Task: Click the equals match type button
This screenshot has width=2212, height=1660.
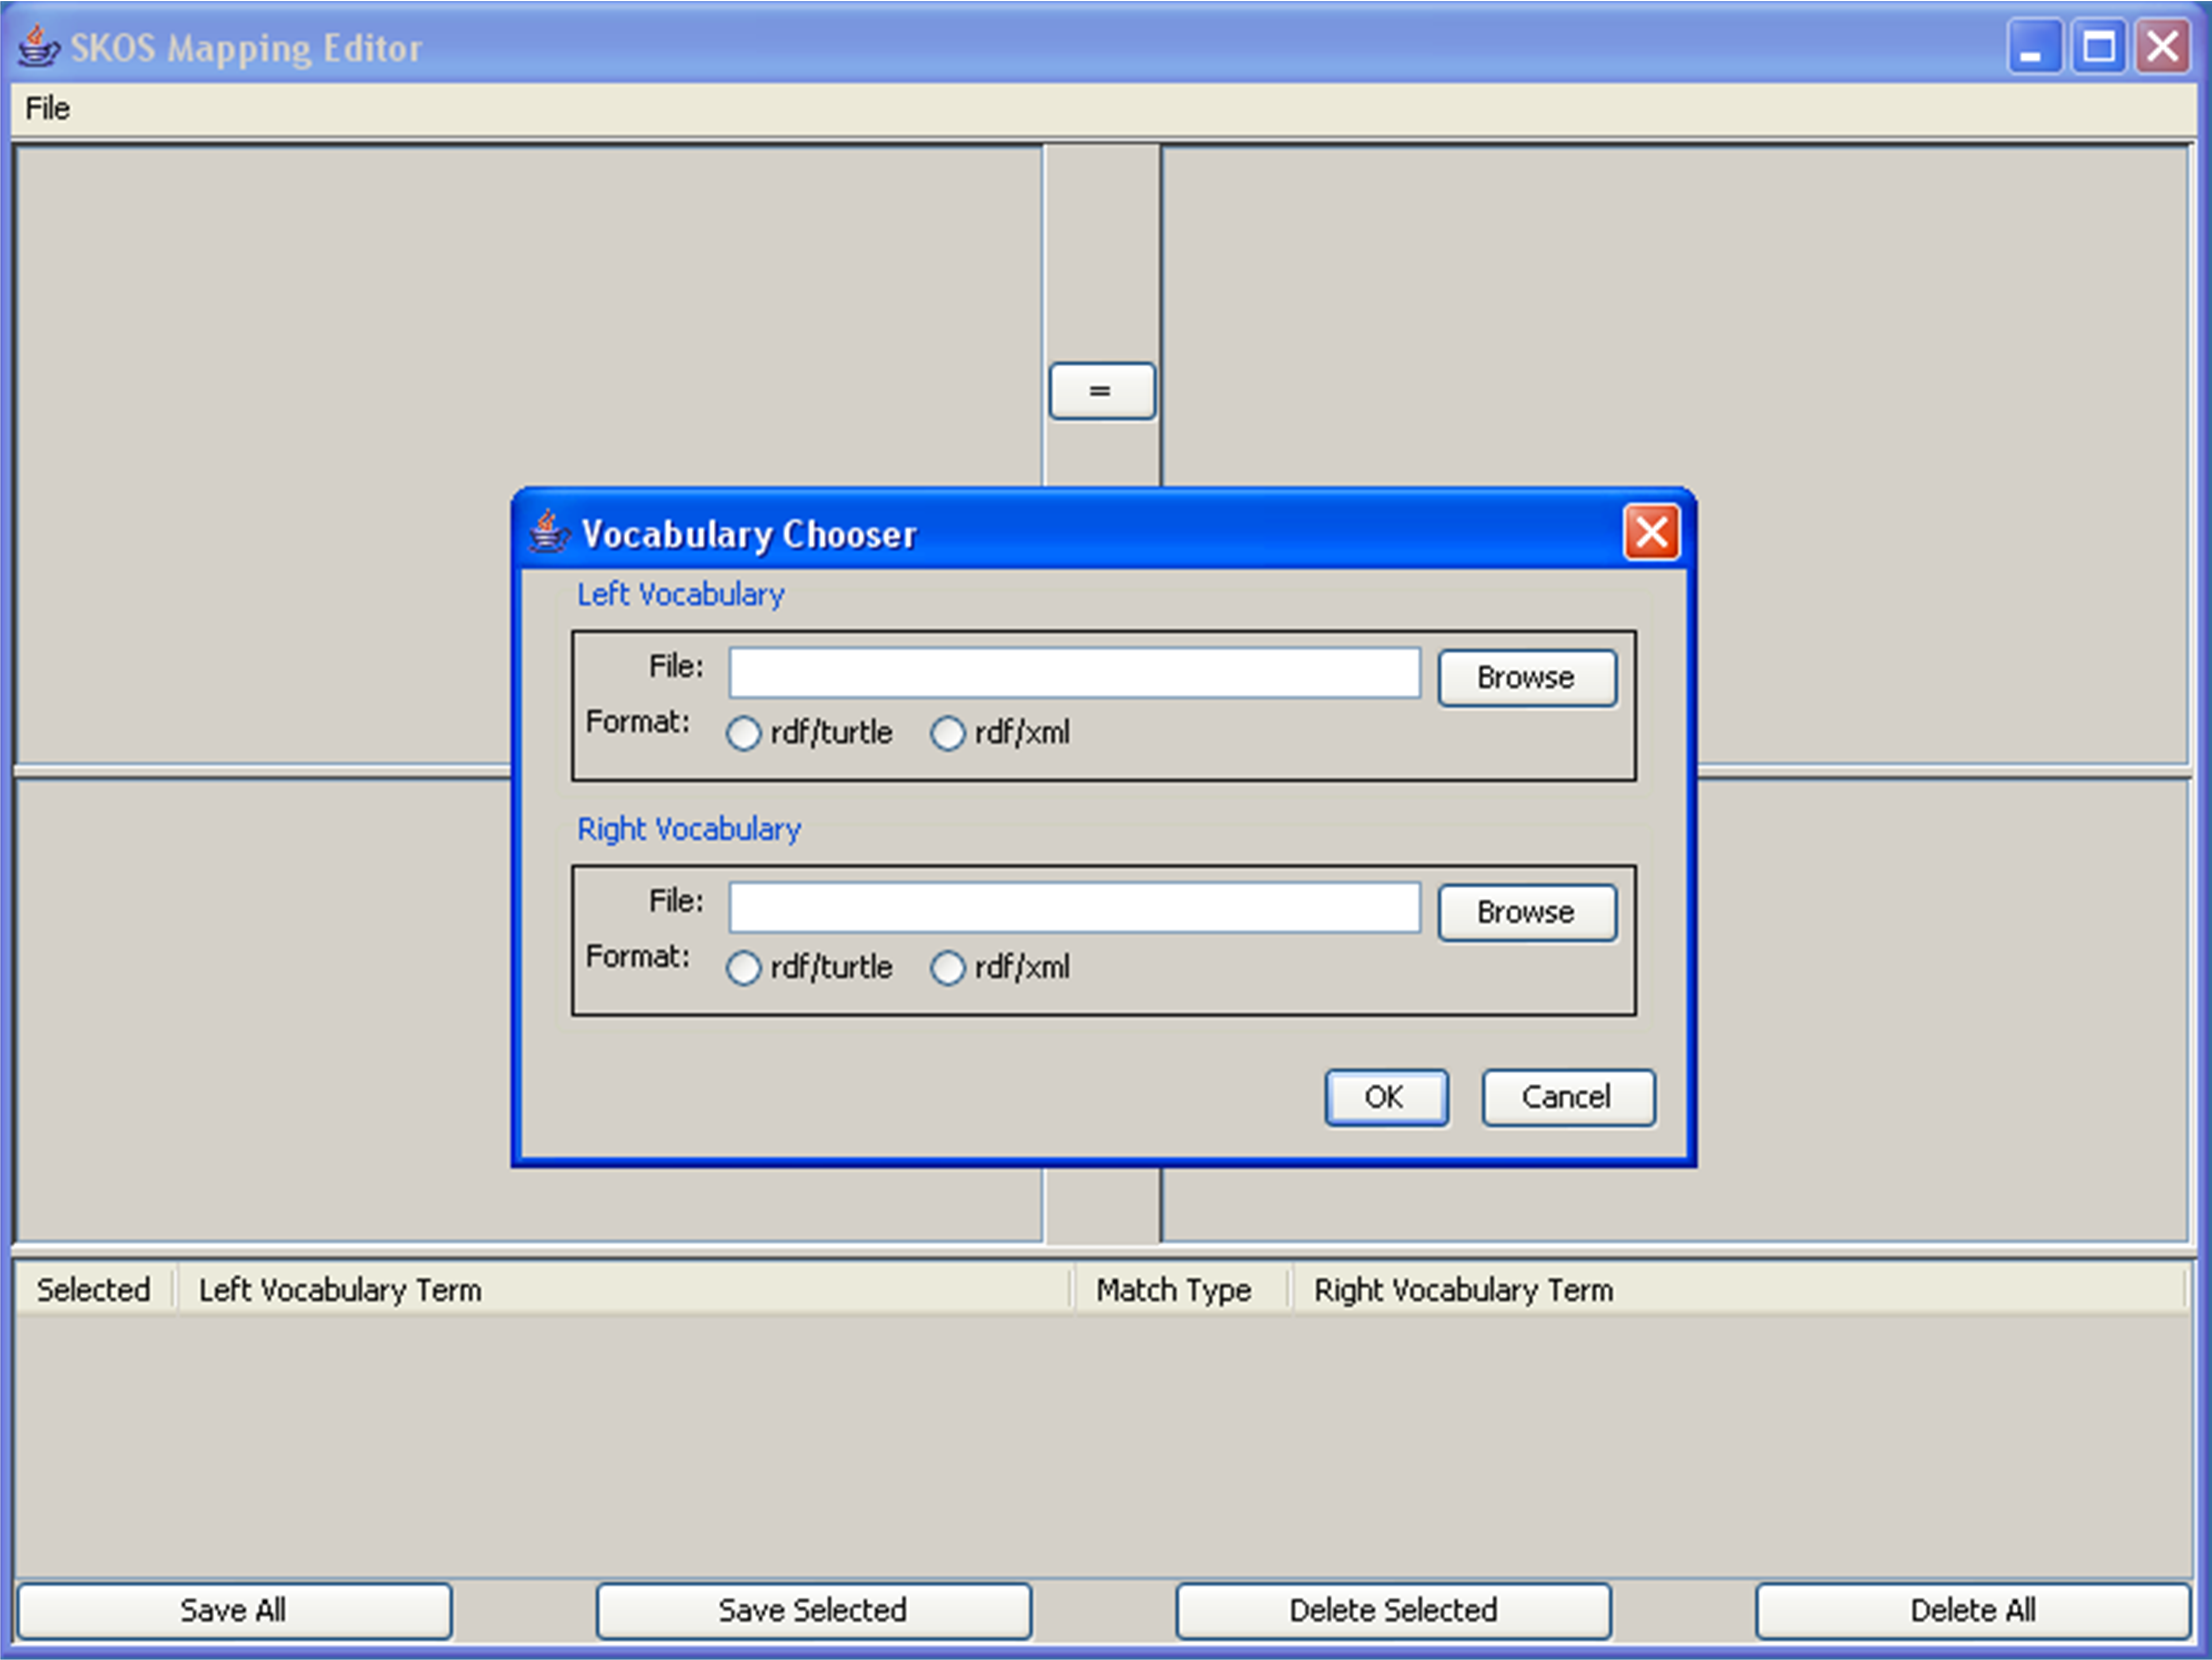Action: (1101, 391)
